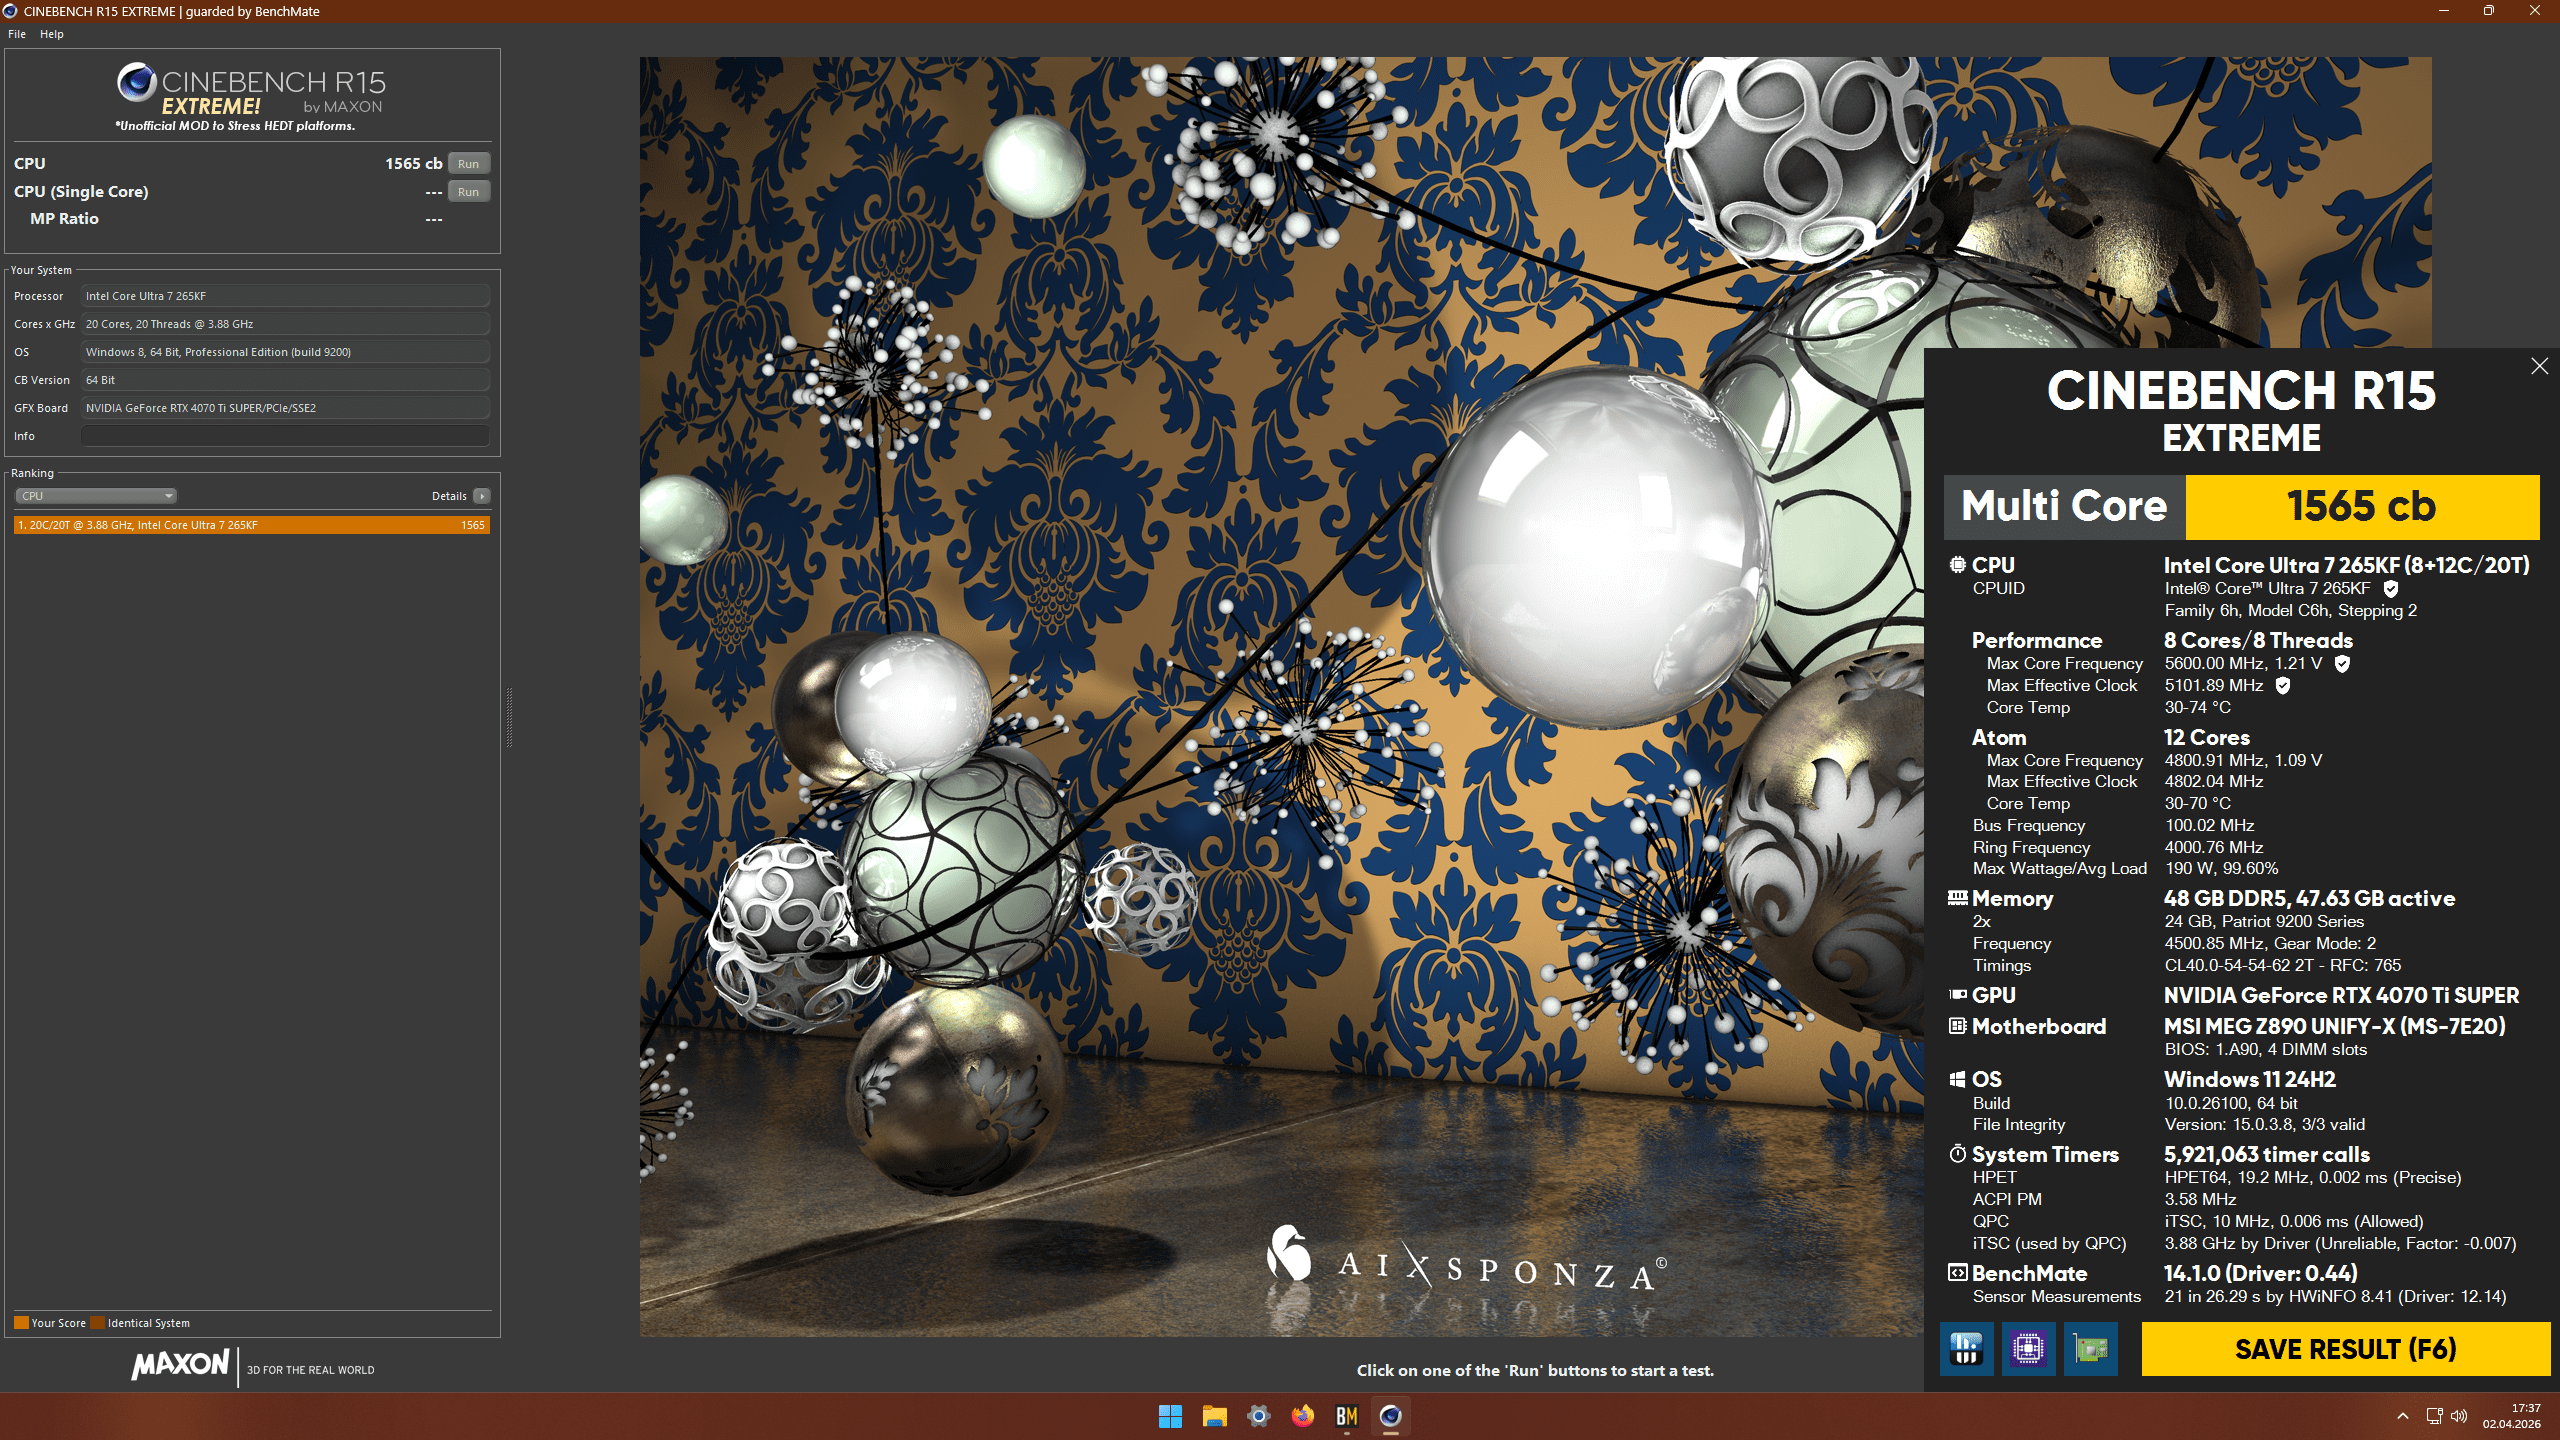Show hidden system tray icons
The image size is (2560, 1440).
click(2402, 1416)
